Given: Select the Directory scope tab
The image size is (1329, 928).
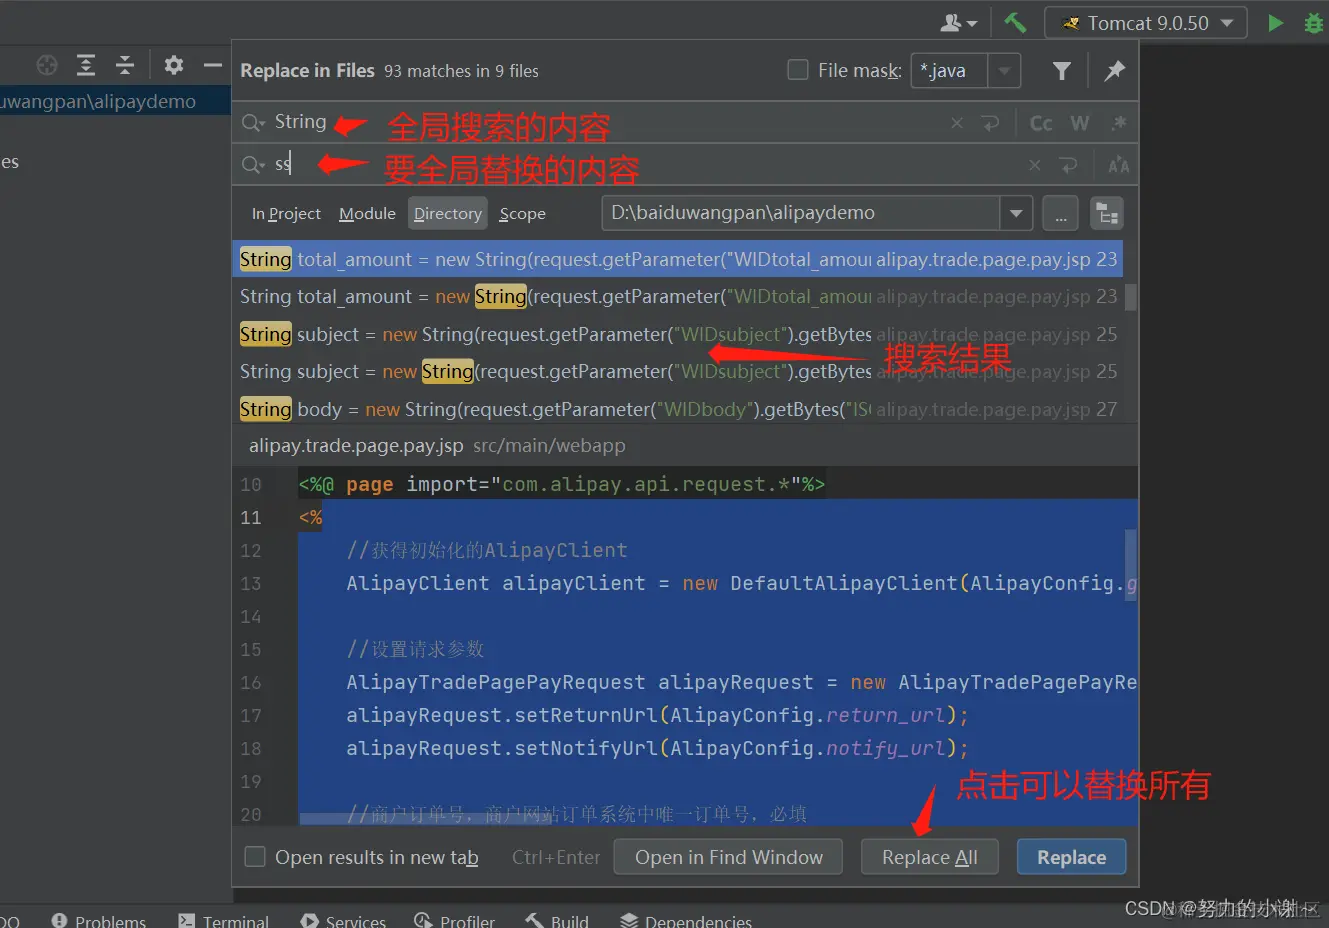Looking at the screenshot, I should tap(447, 213).
